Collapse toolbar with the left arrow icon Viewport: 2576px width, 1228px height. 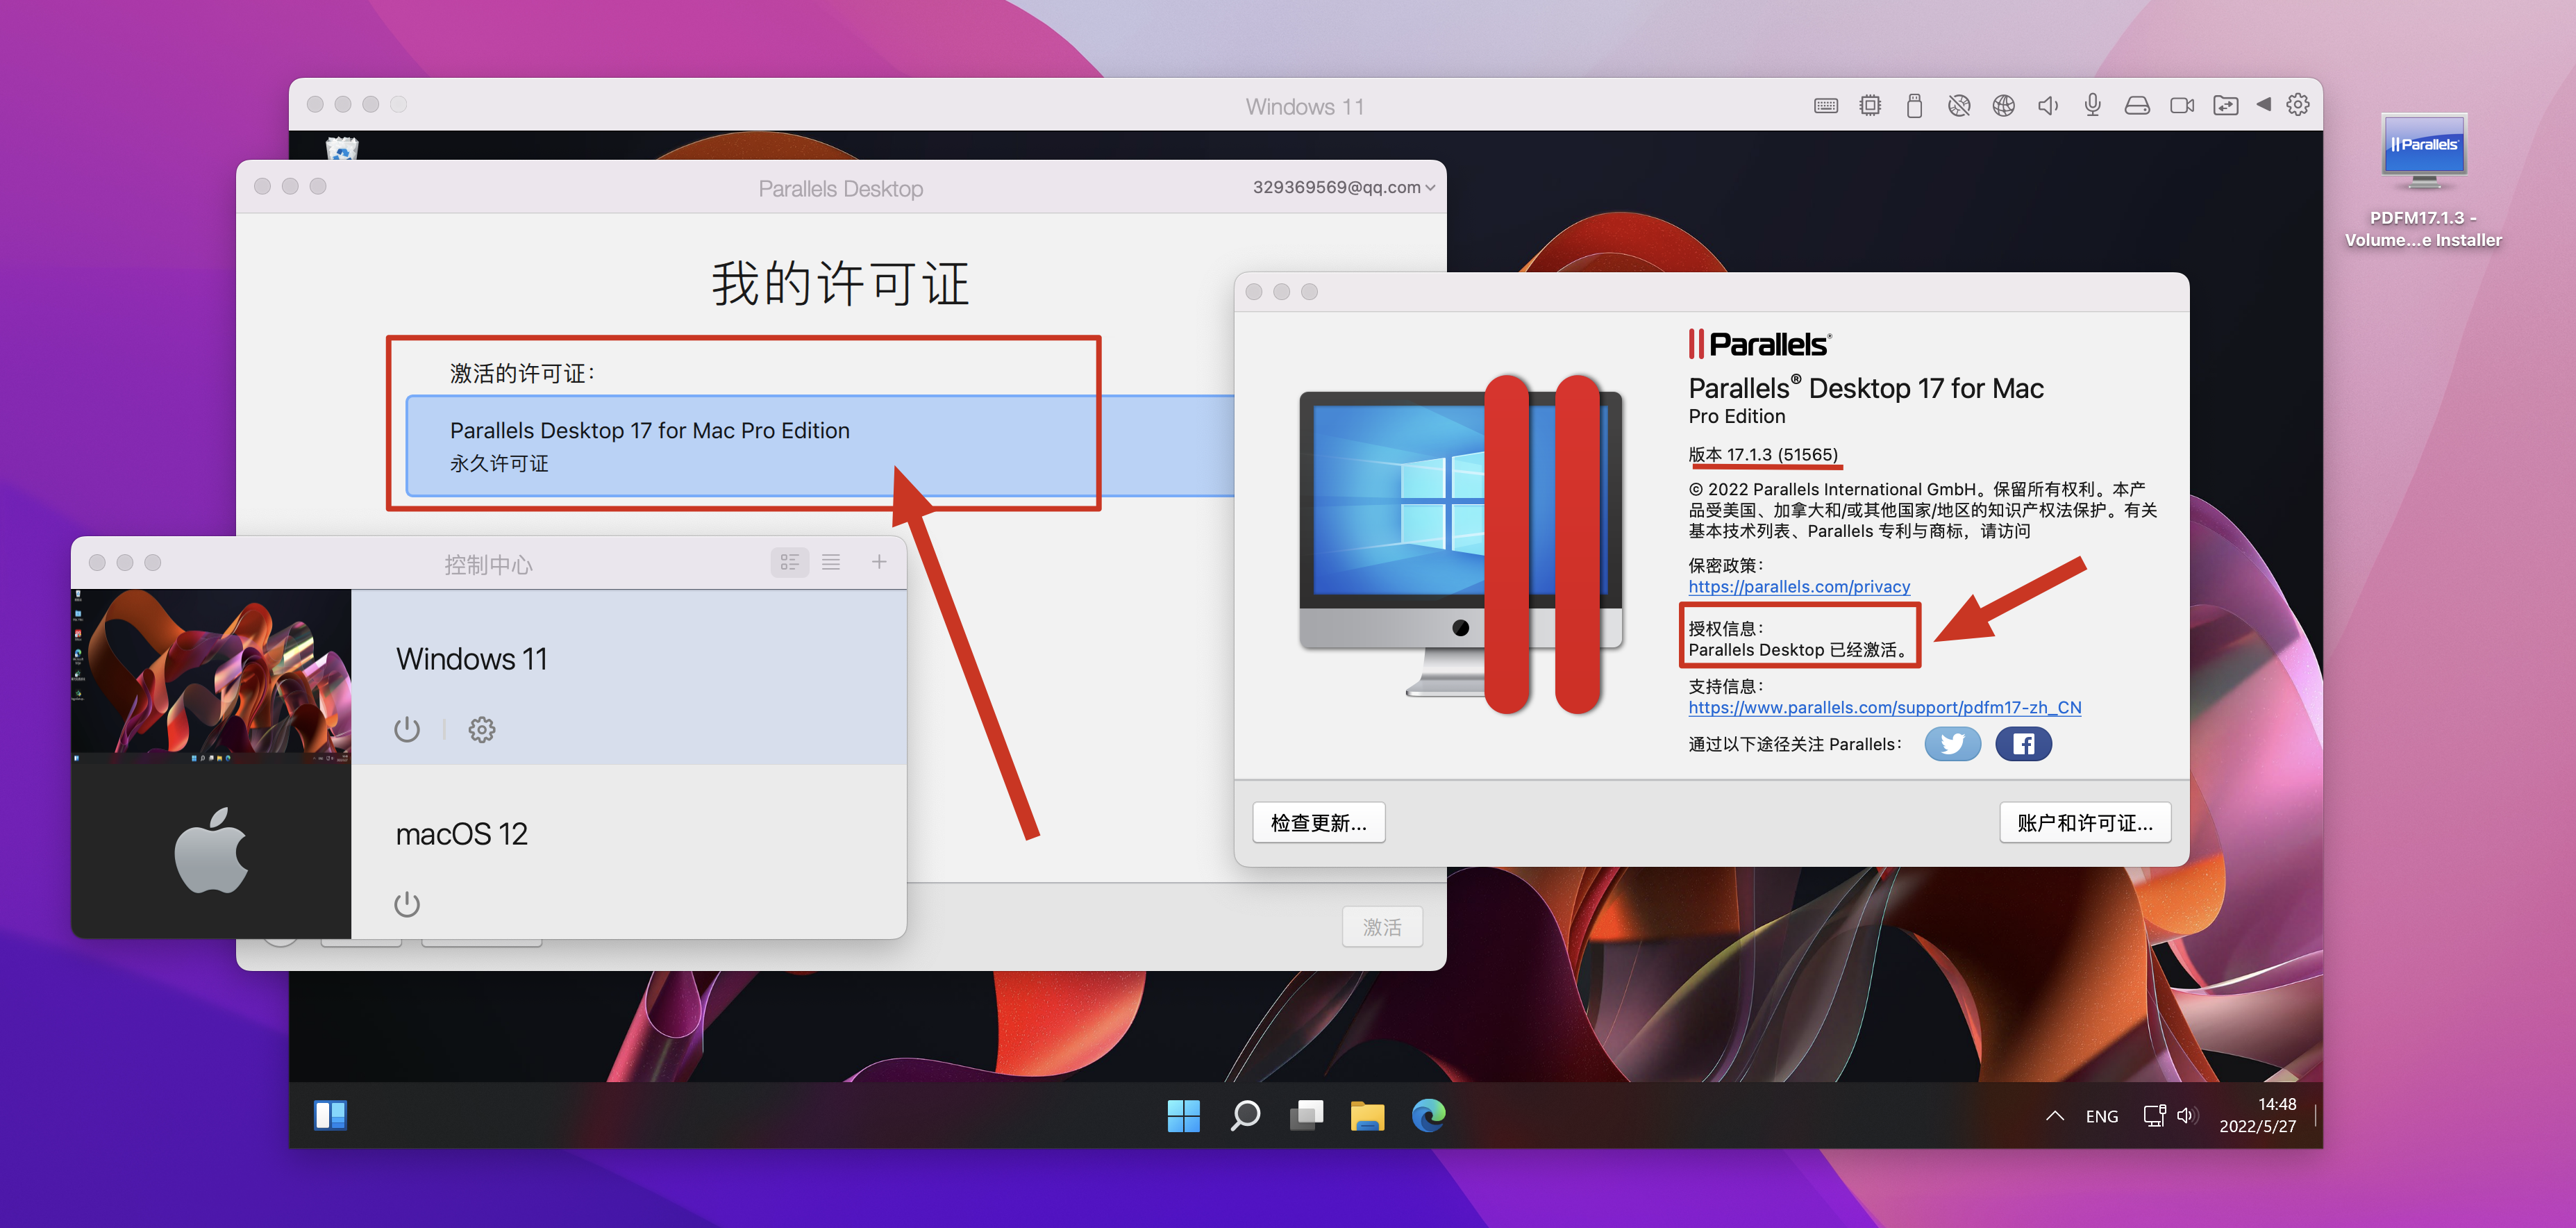point(2264,105)
